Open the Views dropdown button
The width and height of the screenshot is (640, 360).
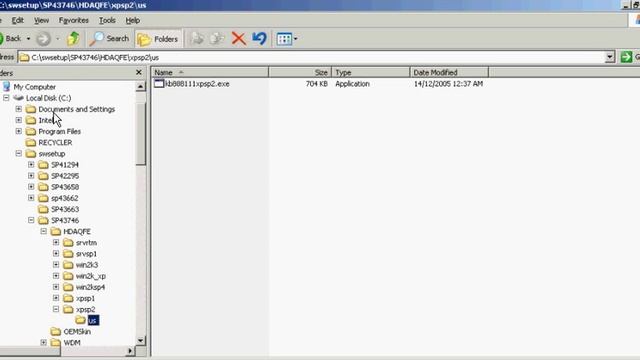[287, 39]
